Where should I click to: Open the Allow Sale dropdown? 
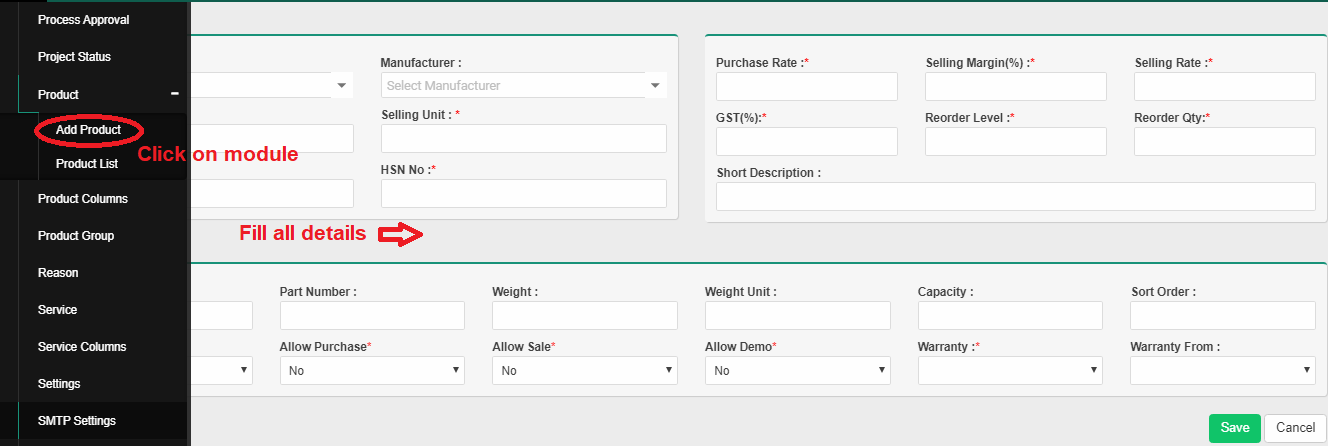[x=584, y=370]
